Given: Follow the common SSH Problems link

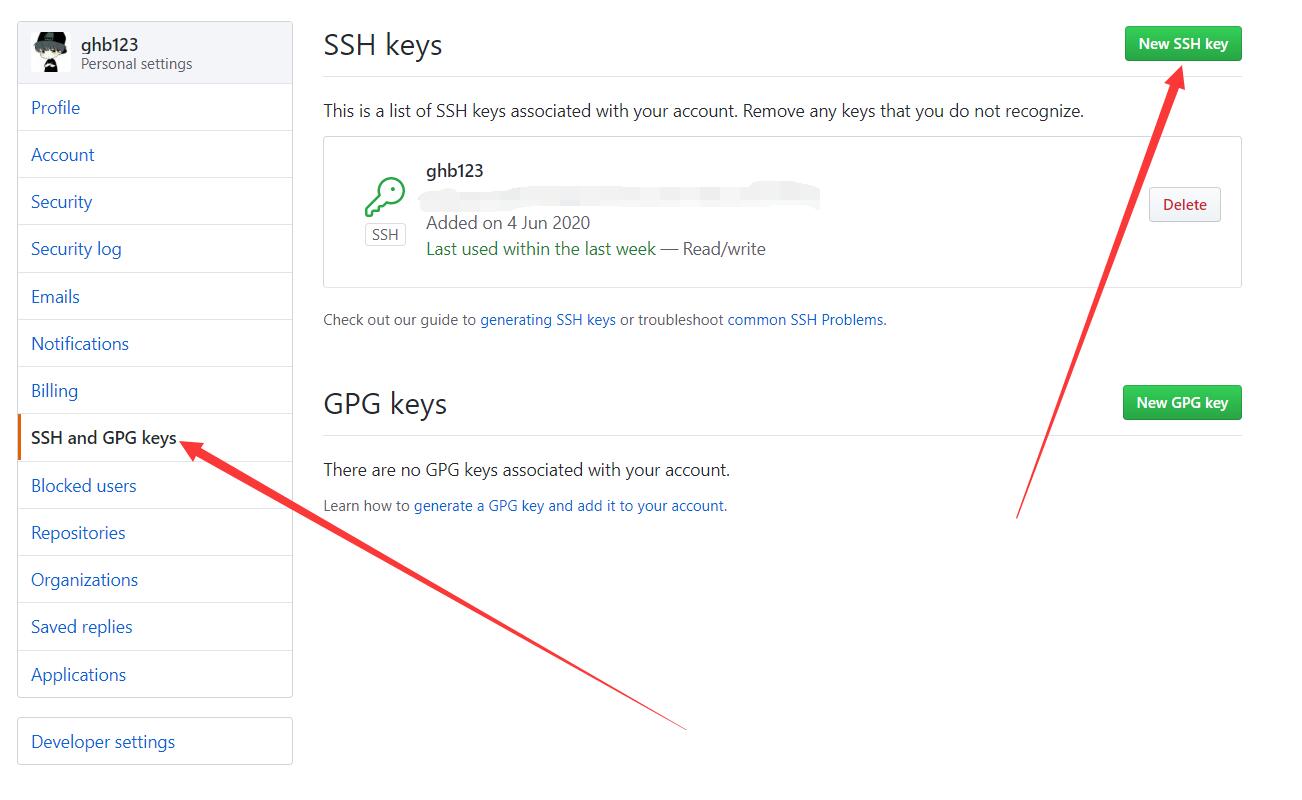Looking at the screenshot, I should coord(805,320).
